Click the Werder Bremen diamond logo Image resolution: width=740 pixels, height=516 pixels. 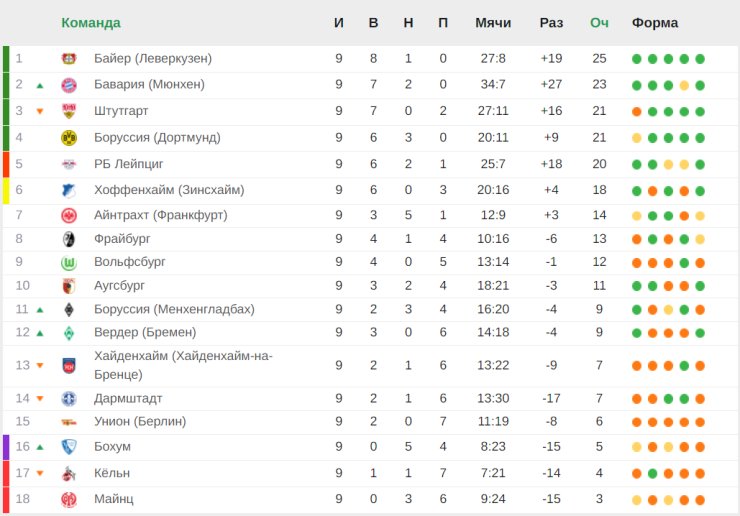(x=69, y=333)
